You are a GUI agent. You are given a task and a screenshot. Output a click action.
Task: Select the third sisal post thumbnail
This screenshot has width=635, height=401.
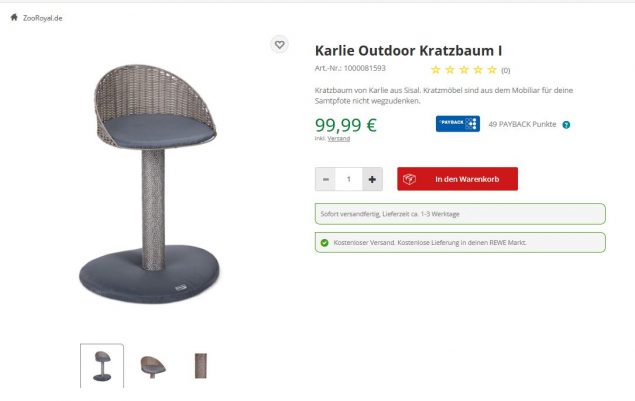pos(200,366)
